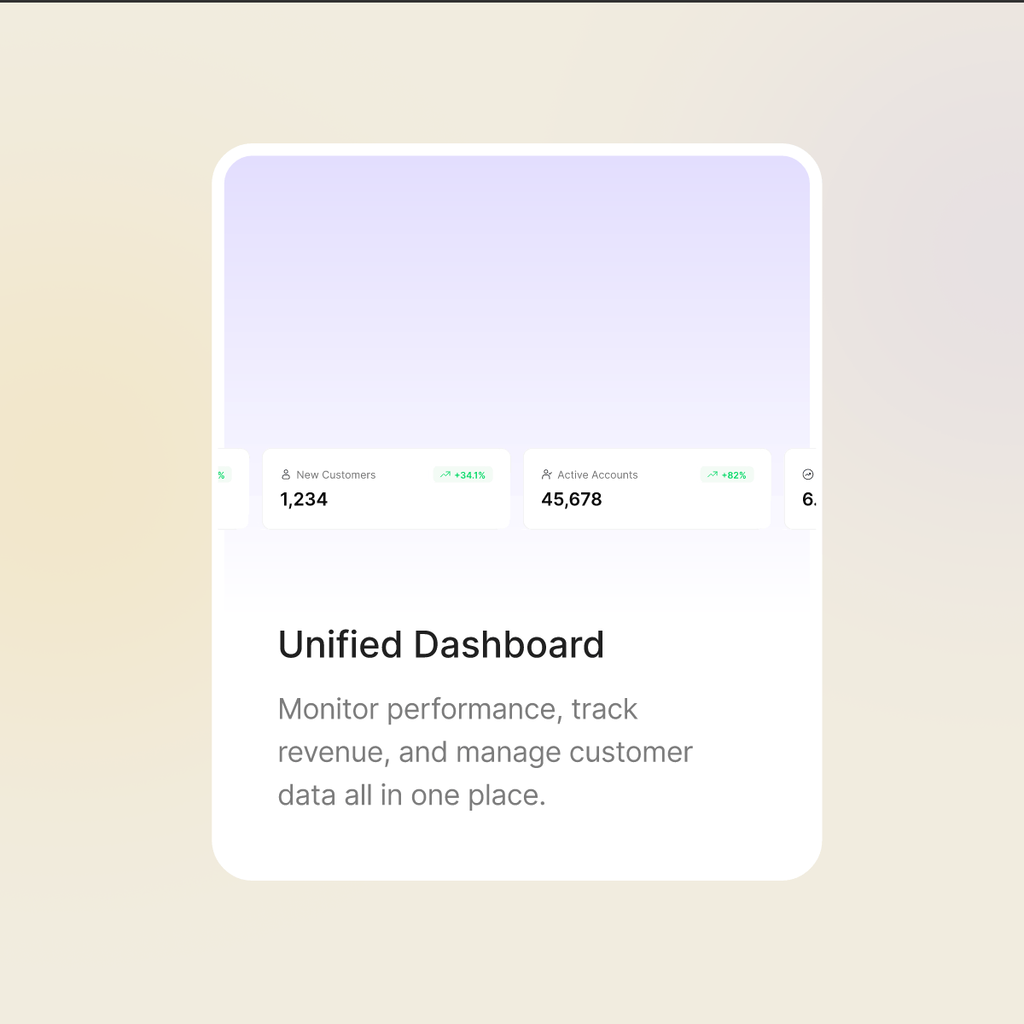The width and height of the screenshot is (1024, 1024).
Task: Click the upward trend arrow beside +34.1%
Action: pos(445,475)
